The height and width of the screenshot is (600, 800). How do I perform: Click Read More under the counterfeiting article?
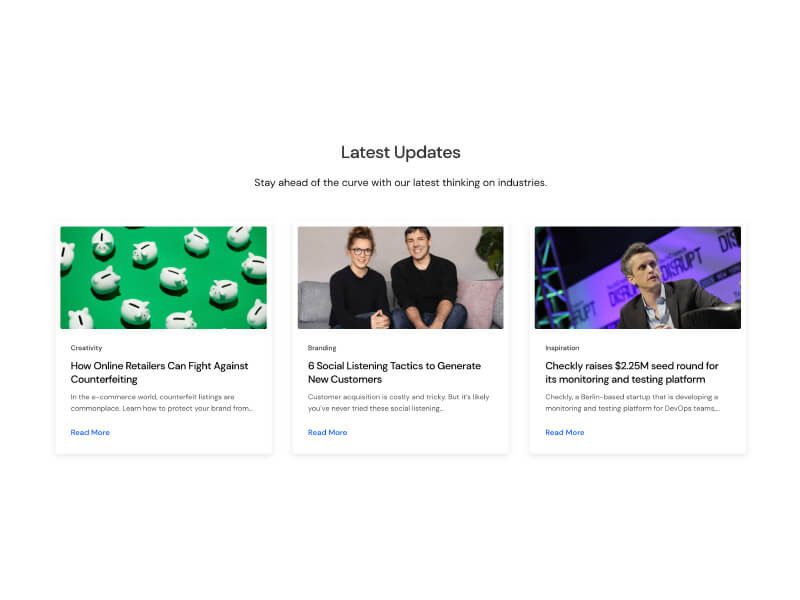[90, 432]
